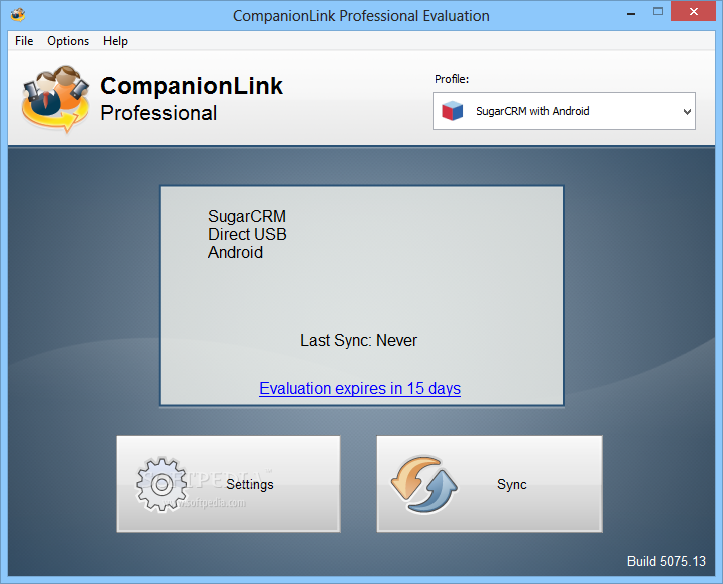723x584 pixels.
Task: Open the Options menu
Action: tap(68, 41)
